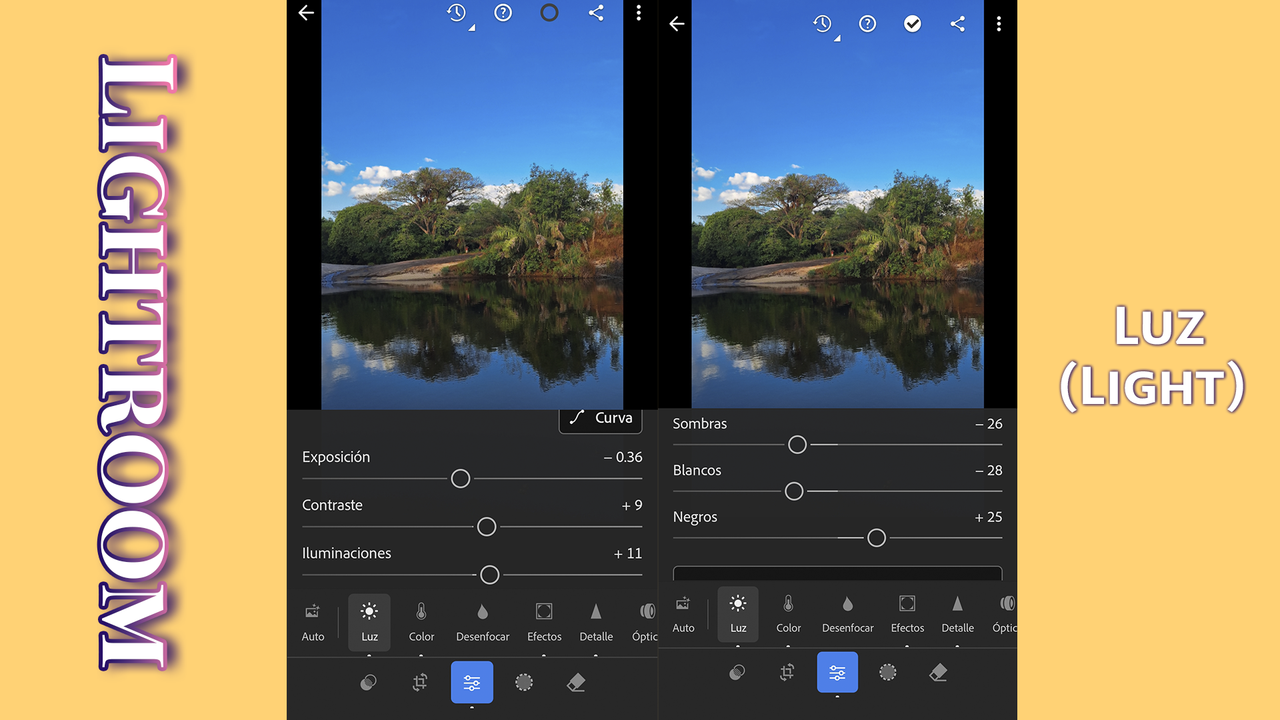The width and height of the screenshot is (1280, 720).
Task: Open three-dot menu in right screen
Action: (x=998, y=24)
